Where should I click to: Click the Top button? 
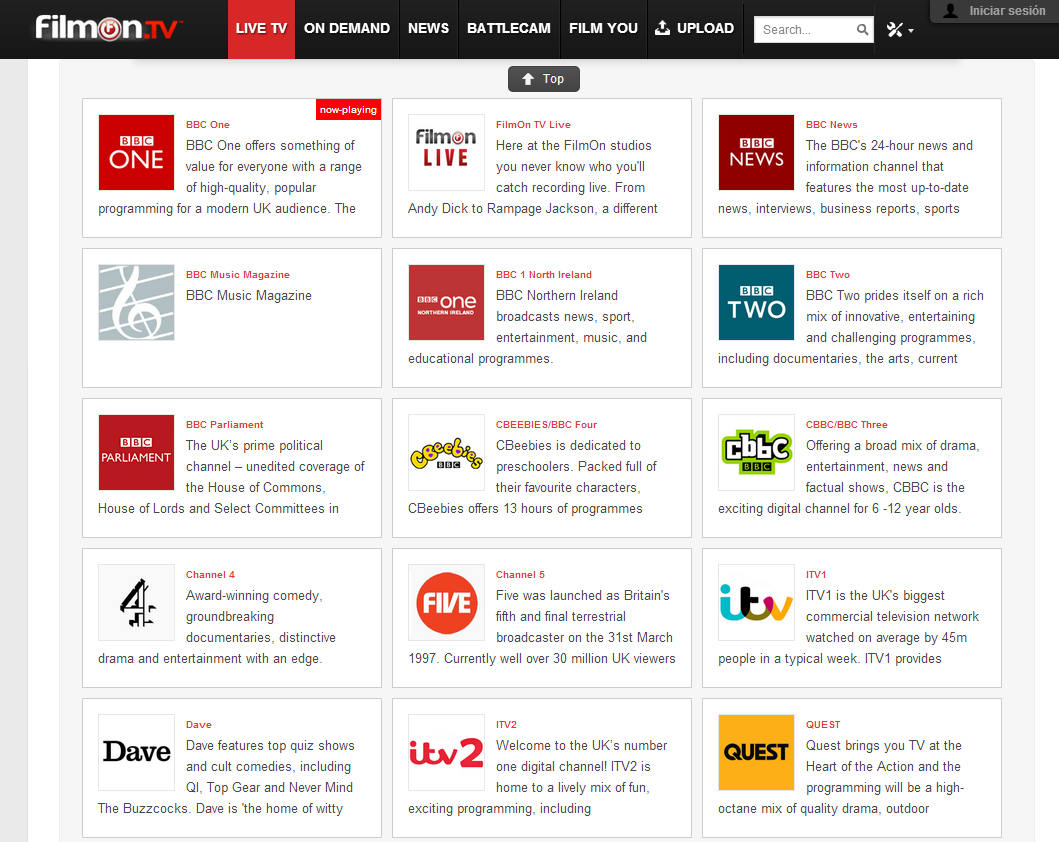point(544,79)
